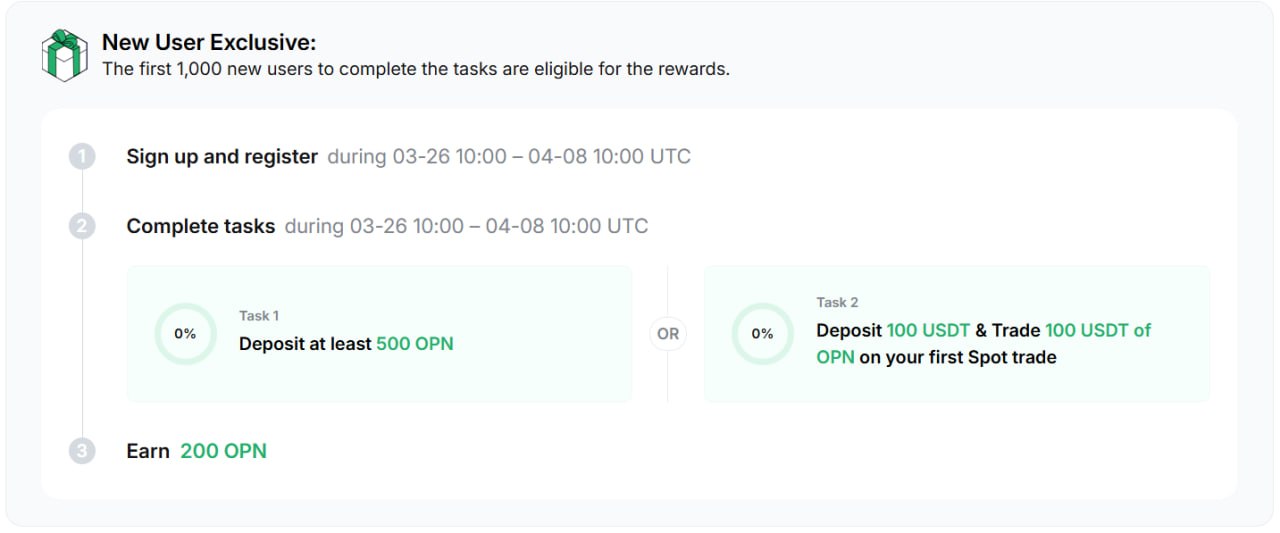The width and height of the screenshot is (1280, 533).
Task: Click the New User Exclusive heading
Action: click(x=209, y=43)
